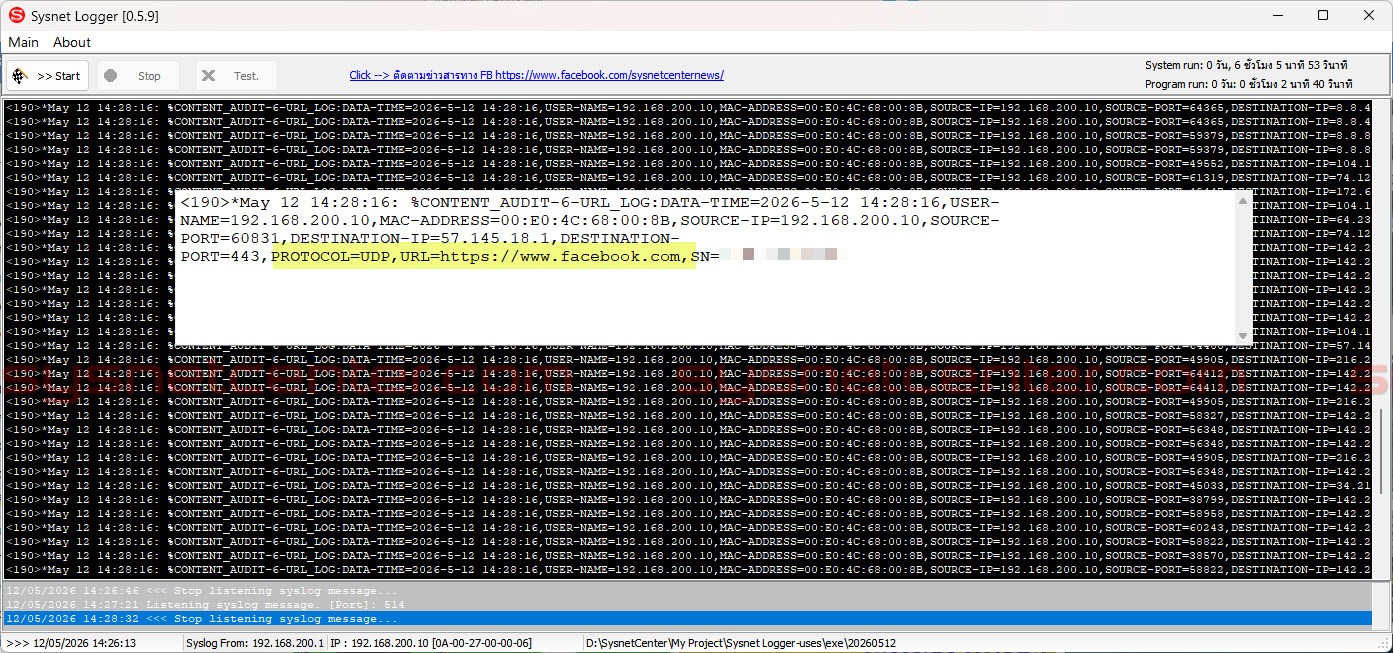Click the detail box scroll-up arrow
This screenshot has width=1393, height=653.
1244,201
